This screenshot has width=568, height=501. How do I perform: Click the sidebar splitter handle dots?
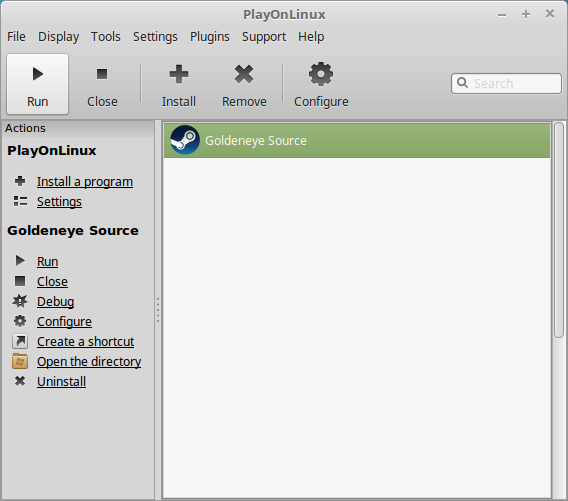[x=158, y=310]
